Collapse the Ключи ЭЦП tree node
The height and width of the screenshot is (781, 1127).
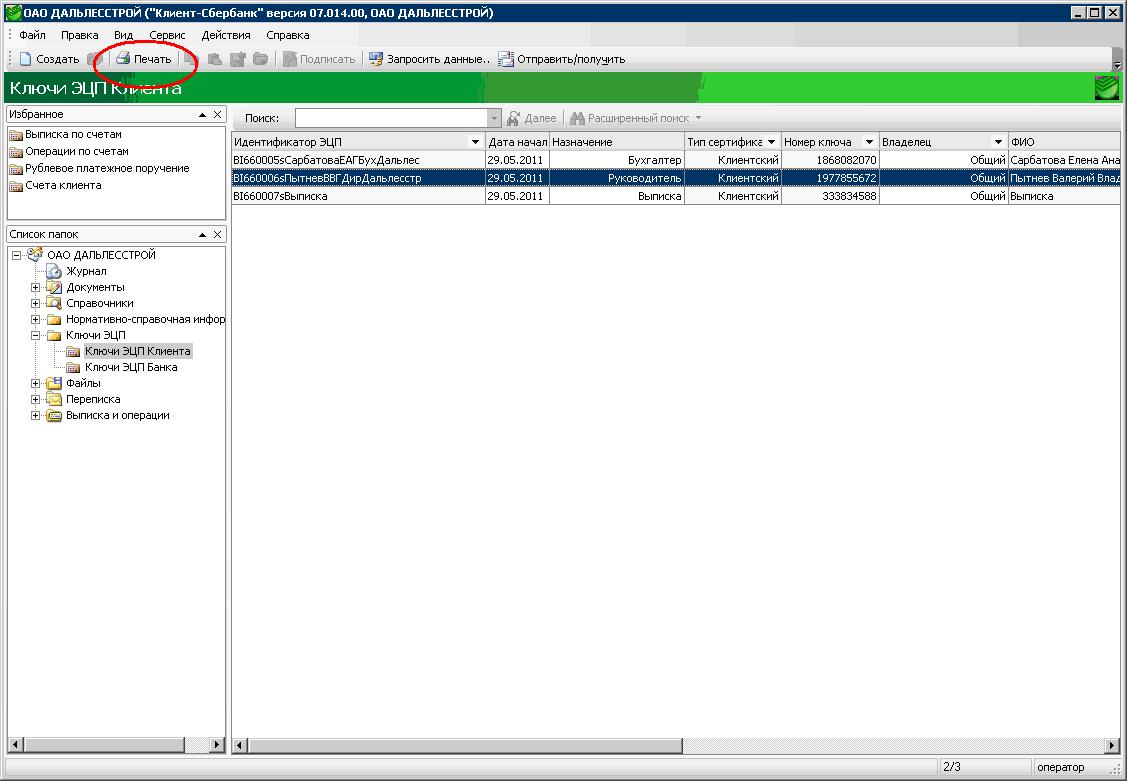click(34, 335)
